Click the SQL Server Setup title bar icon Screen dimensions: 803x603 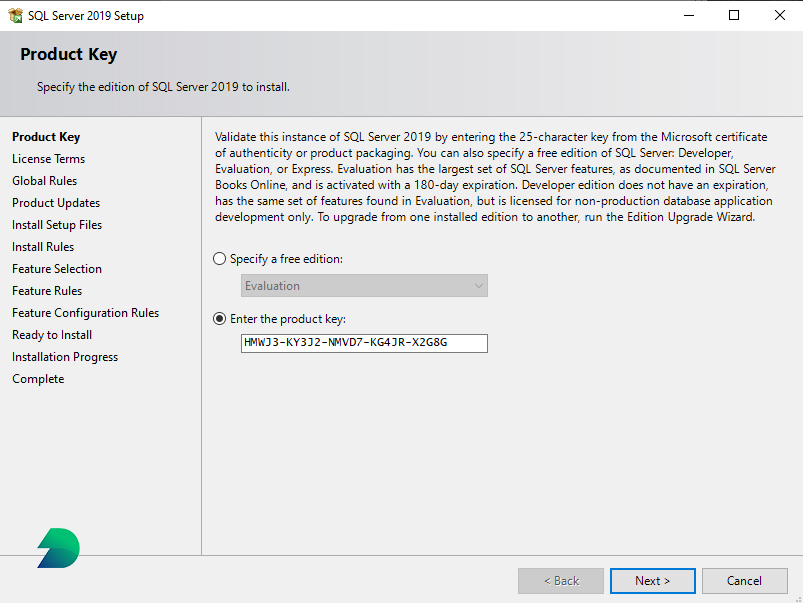tap(15, 15)
